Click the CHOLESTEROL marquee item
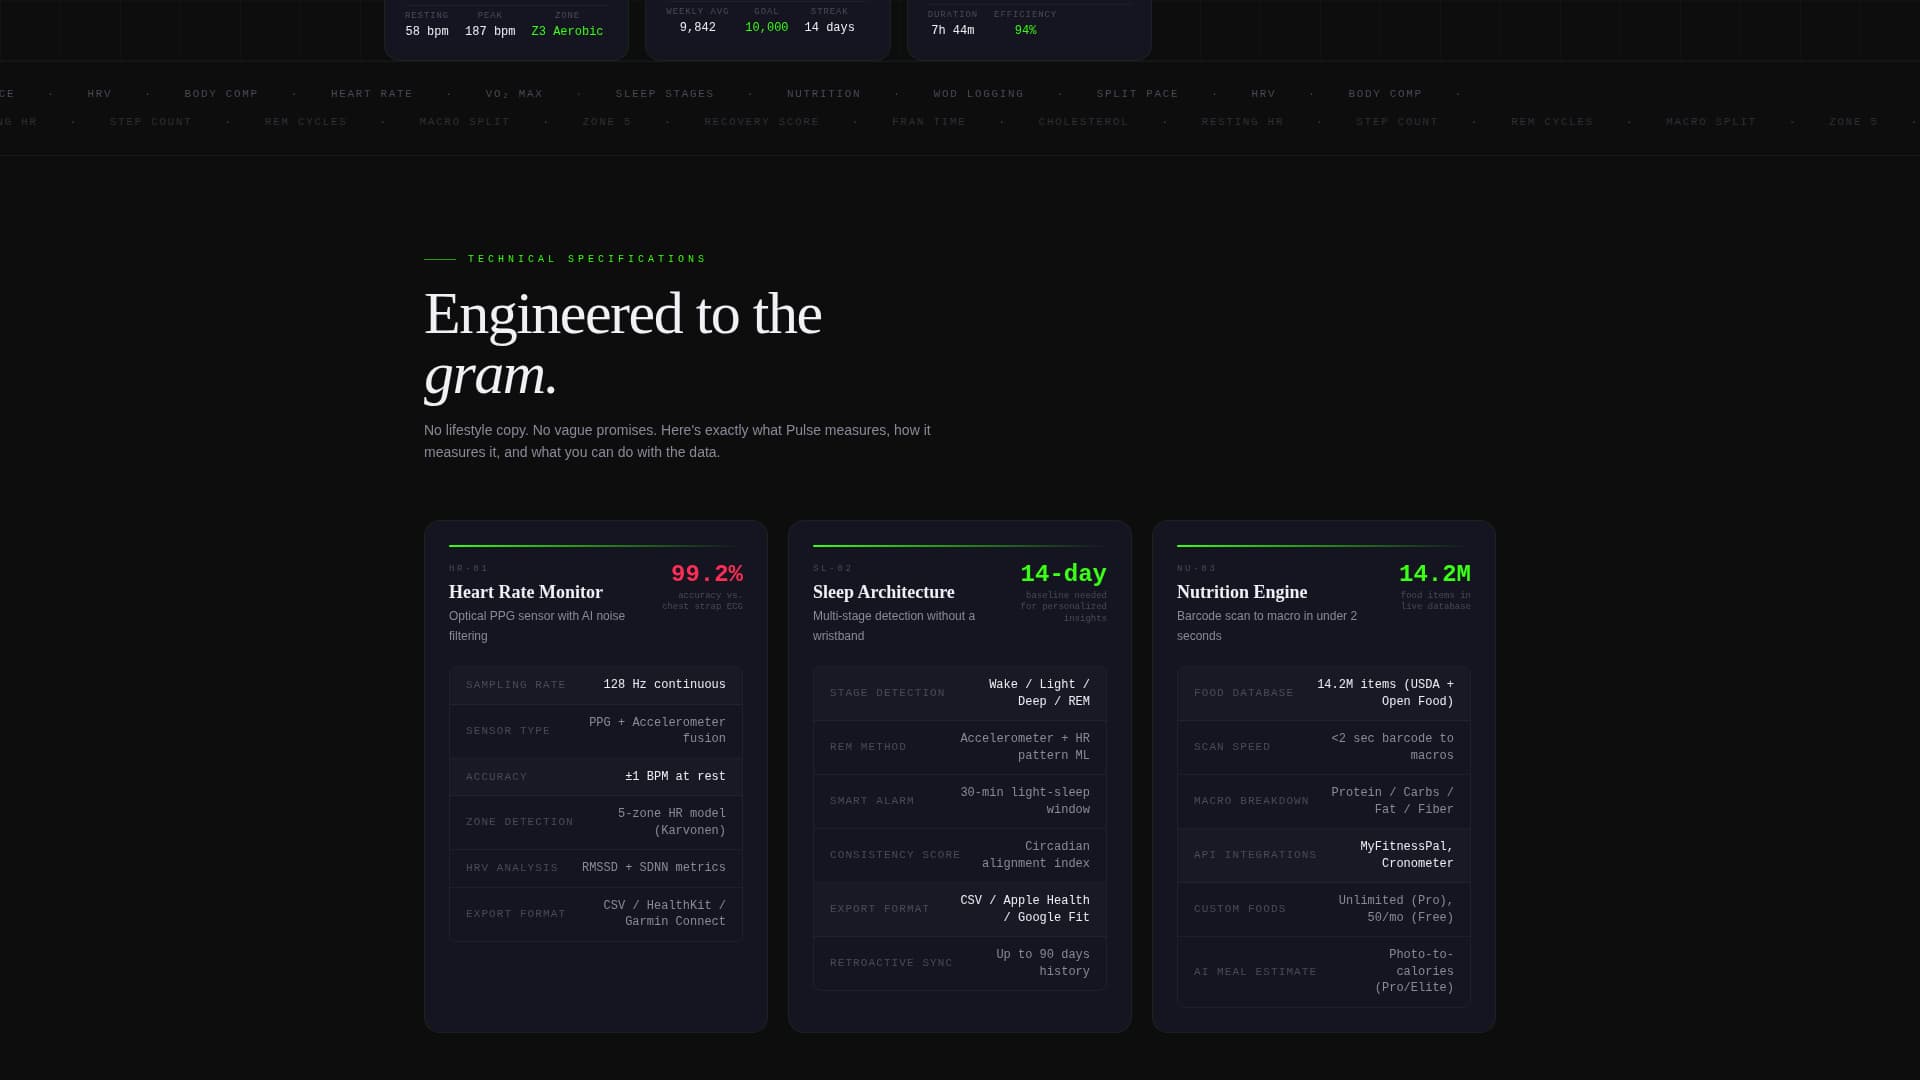The image size is (1920, 1080). tap(1084, 122)
